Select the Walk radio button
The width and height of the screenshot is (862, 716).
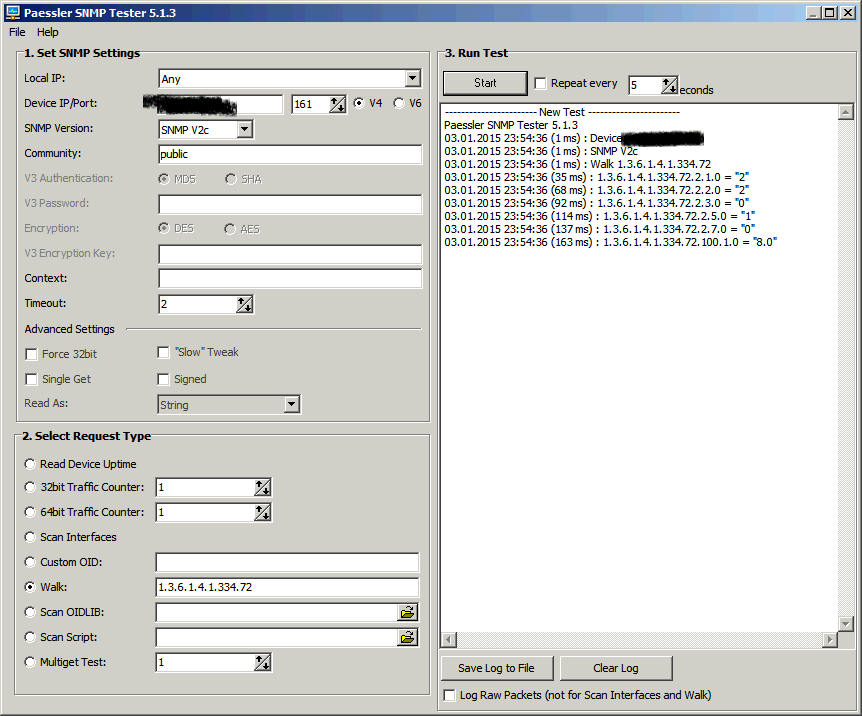pyautogui.click(x=30, y=587)
